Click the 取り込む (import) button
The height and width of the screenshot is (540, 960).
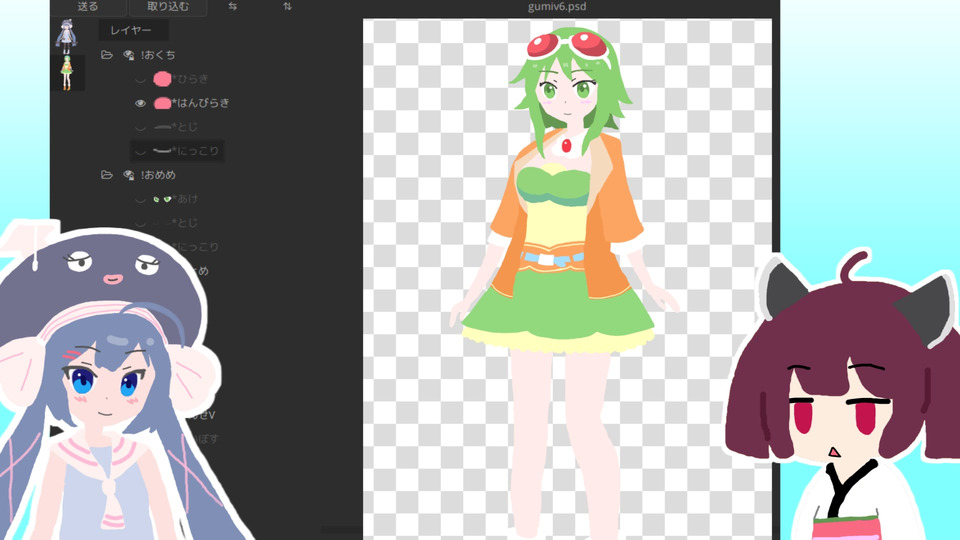click(168, 7)
